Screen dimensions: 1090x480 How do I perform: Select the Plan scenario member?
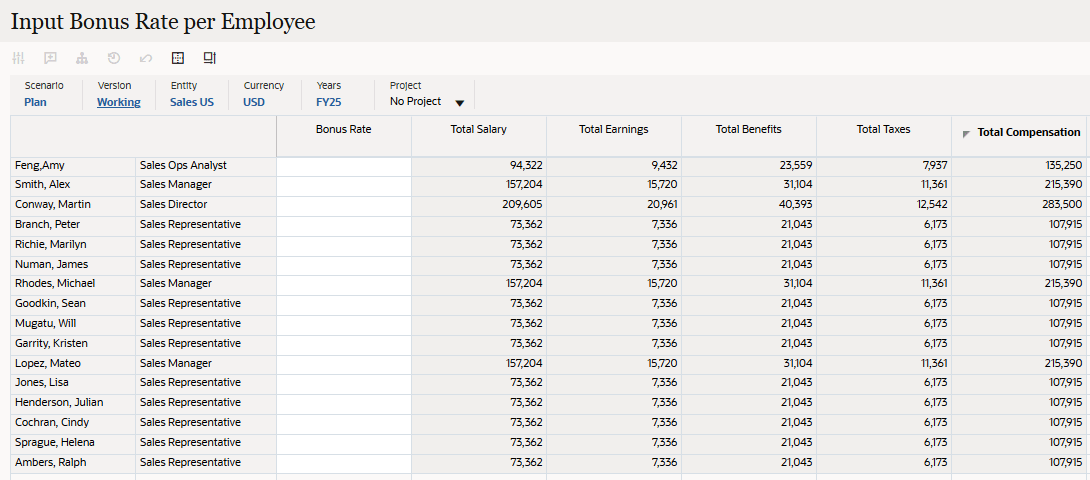click(x=35, y=102)
